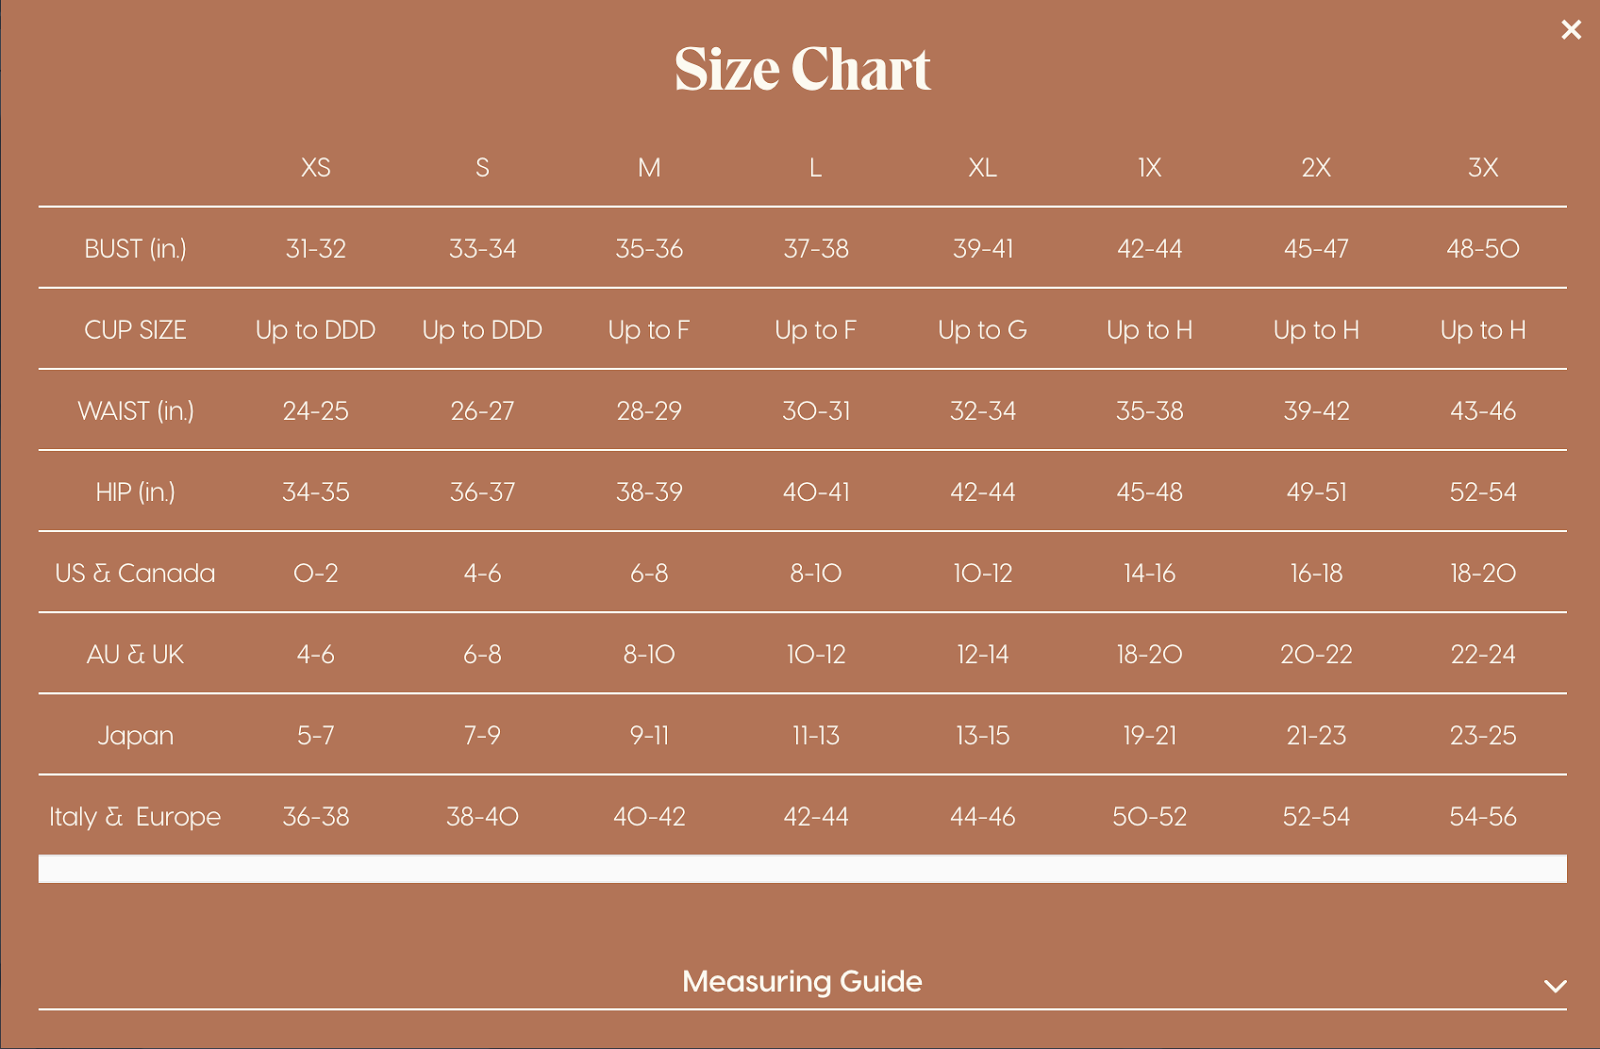
Task: Click the HIP row label
Action: (x=136, y=492)
